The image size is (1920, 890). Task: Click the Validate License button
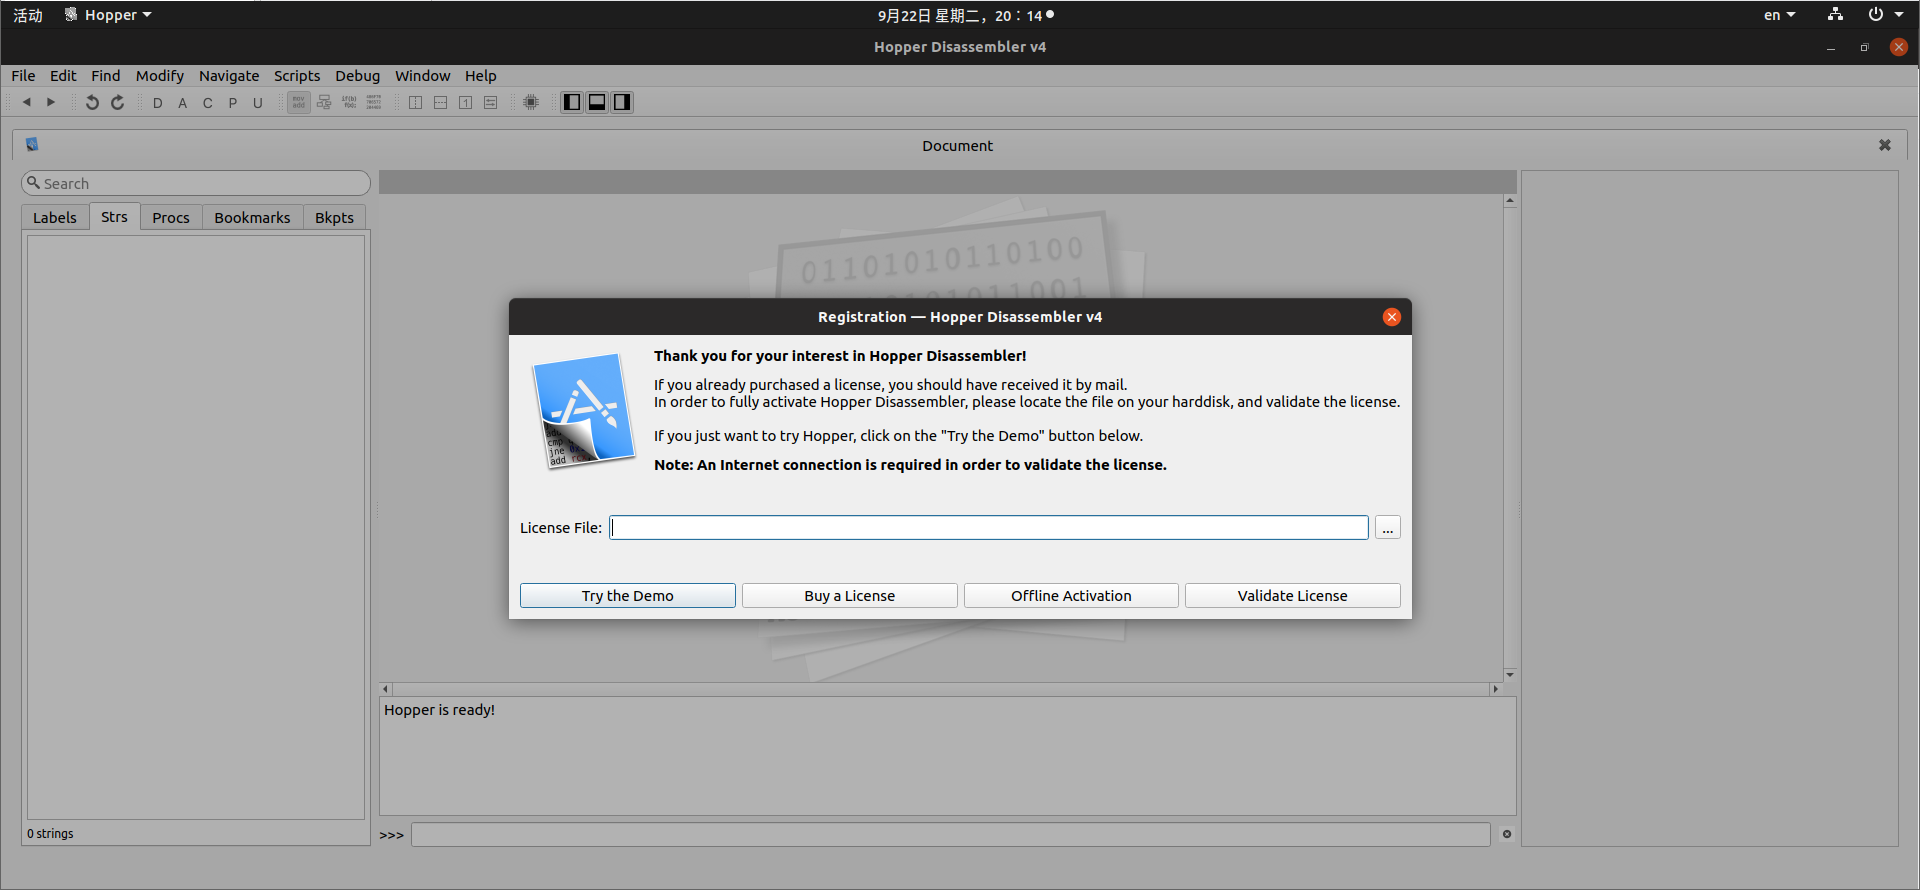click(1293, 596)
